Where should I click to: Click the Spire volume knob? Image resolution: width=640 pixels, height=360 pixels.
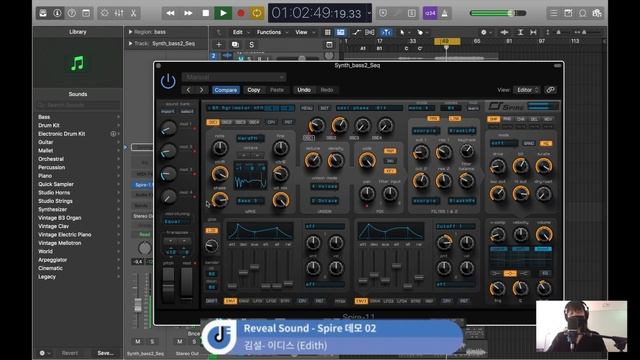pyautogui.click(x=544, y=234)
